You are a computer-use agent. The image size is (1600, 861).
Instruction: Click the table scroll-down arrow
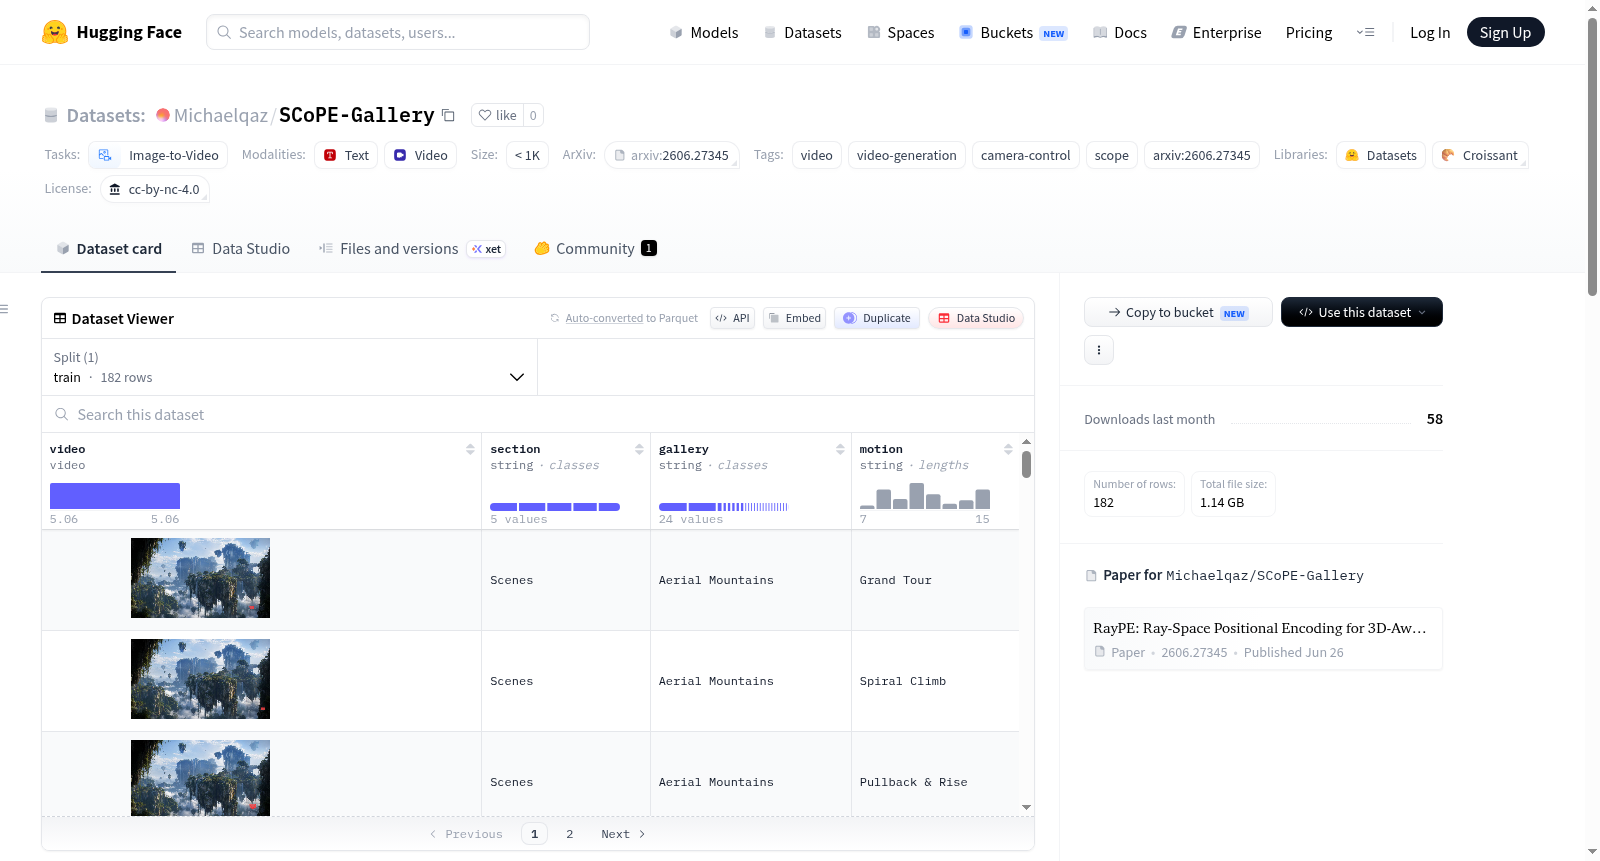pyautogui.click(x=1026, y=807)
